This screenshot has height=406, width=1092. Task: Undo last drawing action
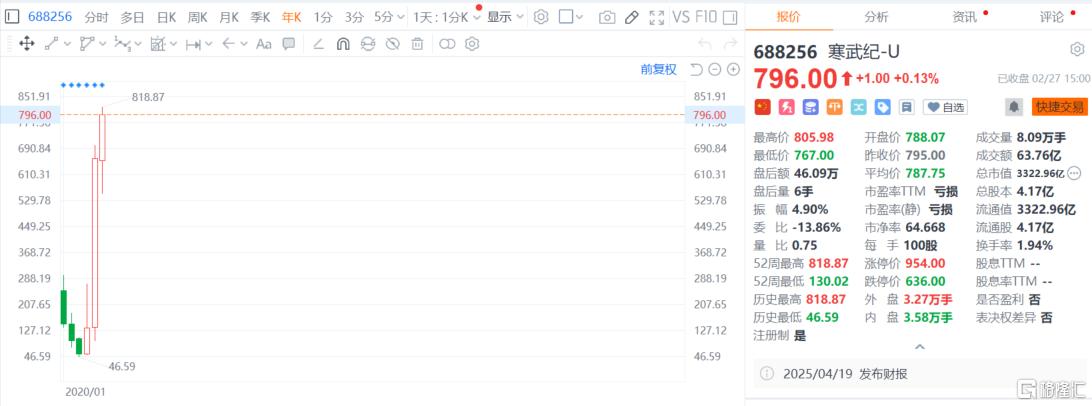705,45
